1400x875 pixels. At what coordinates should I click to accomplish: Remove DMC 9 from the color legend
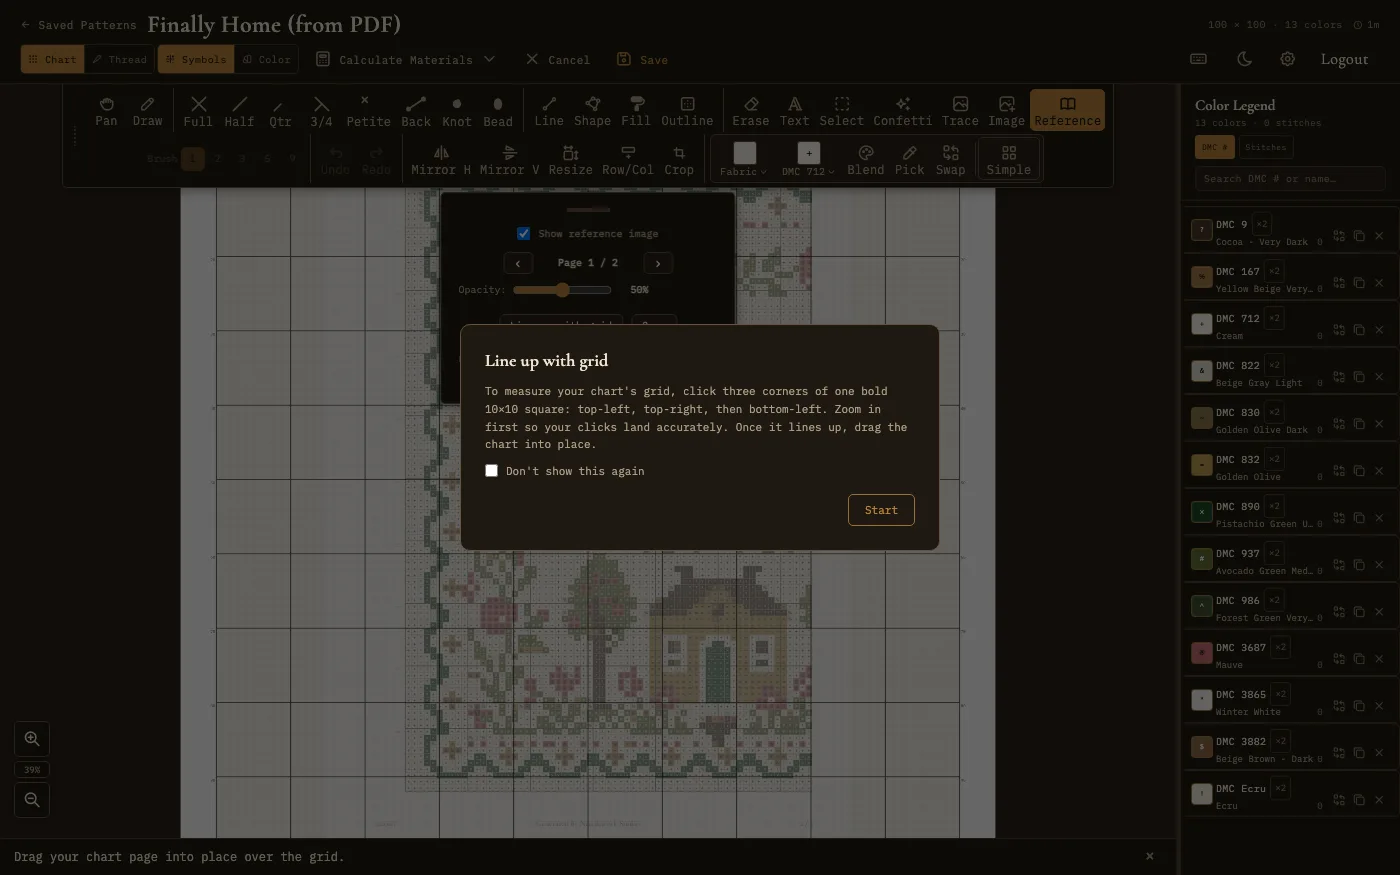click(1379, 236)
